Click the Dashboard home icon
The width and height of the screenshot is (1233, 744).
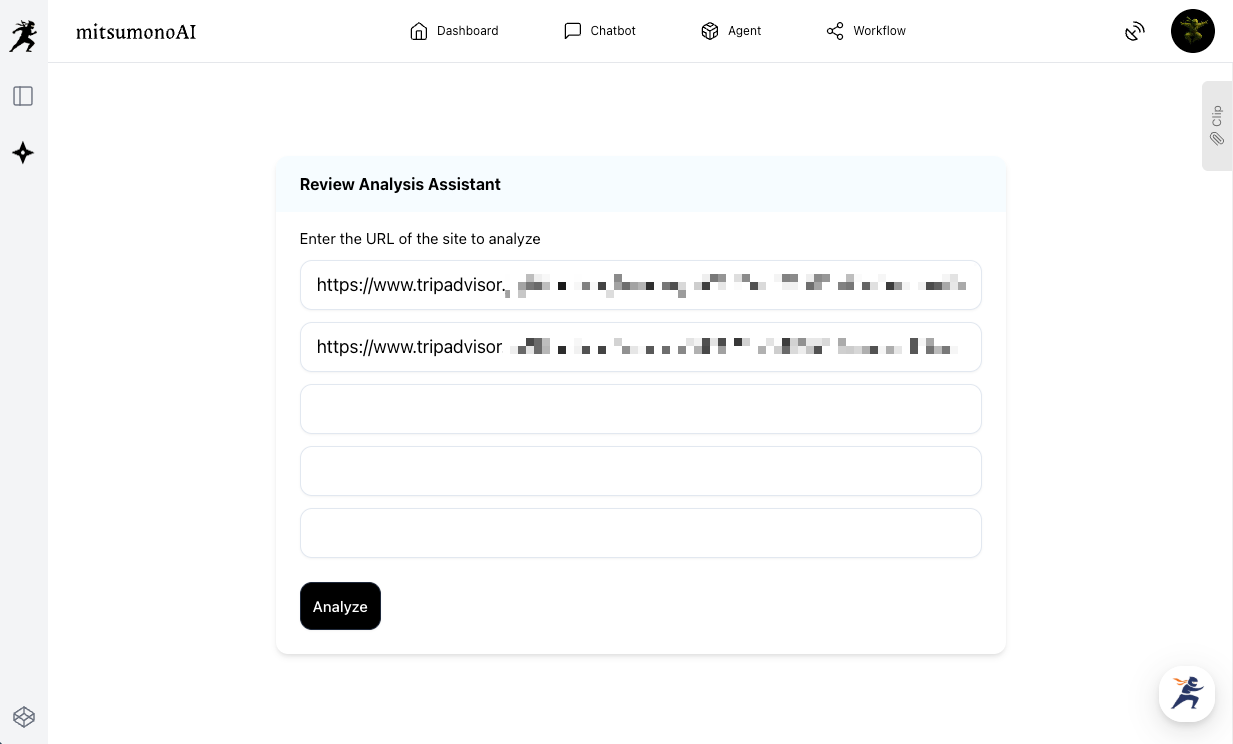point(419,31)
